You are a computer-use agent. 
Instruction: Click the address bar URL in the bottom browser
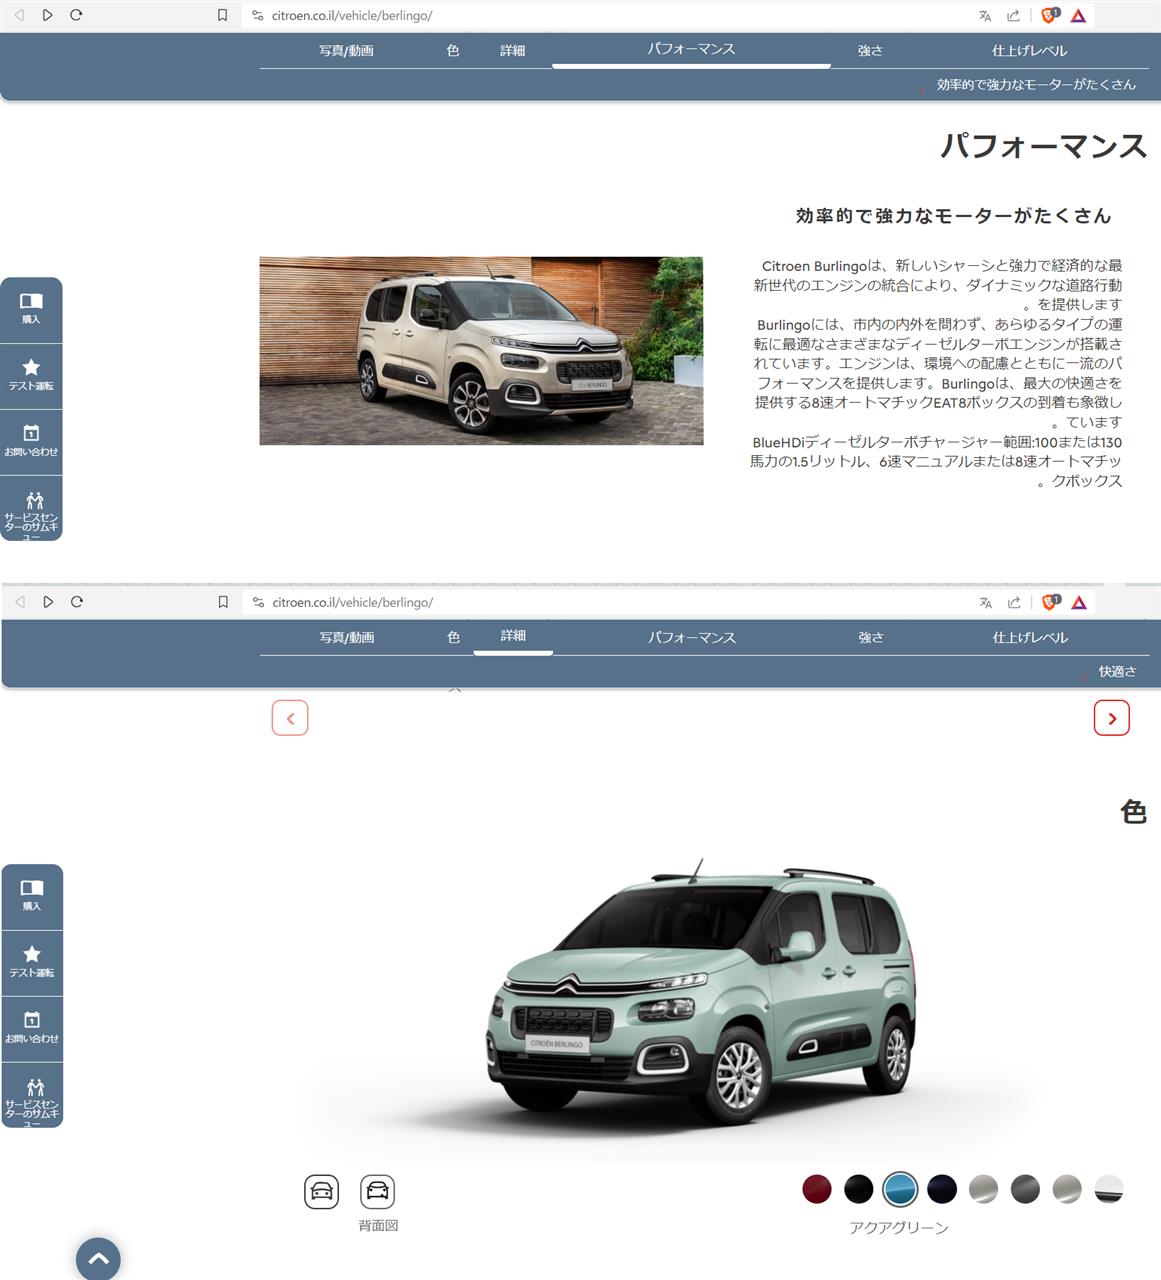[353, 602]
